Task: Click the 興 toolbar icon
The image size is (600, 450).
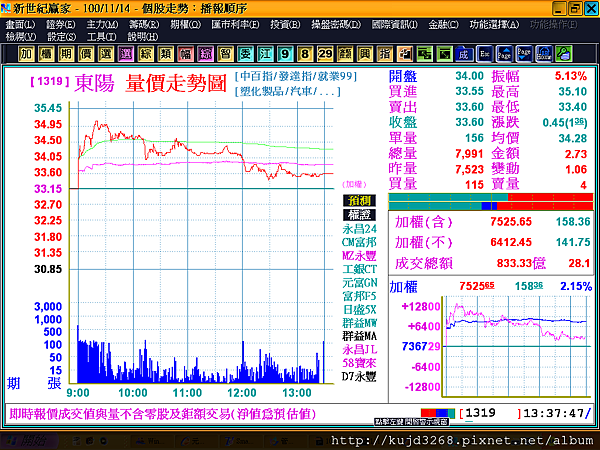Action: point(364,54)
